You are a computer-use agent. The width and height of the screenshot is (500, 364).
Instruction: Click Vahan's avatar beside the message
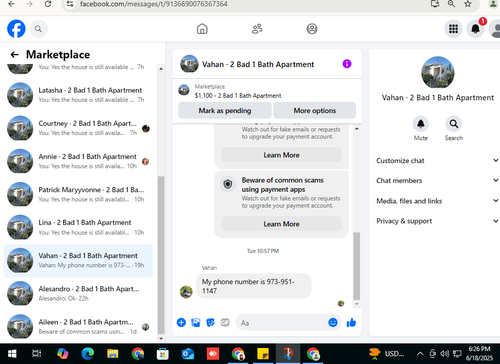tap(186, 292)
